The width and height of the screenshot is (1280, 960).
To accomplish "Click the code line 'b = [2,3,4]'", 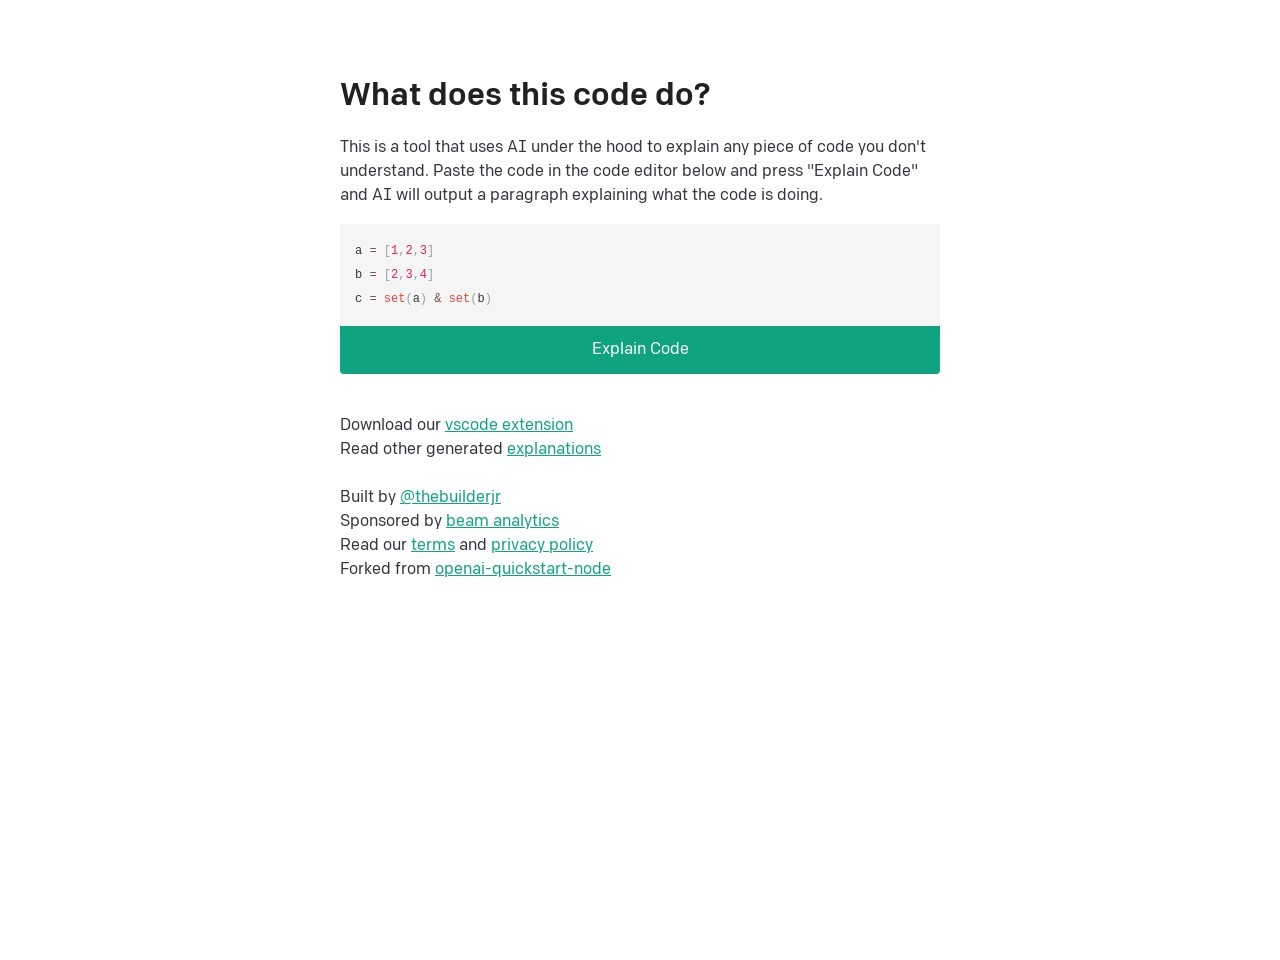I will (x=394, y=275).
